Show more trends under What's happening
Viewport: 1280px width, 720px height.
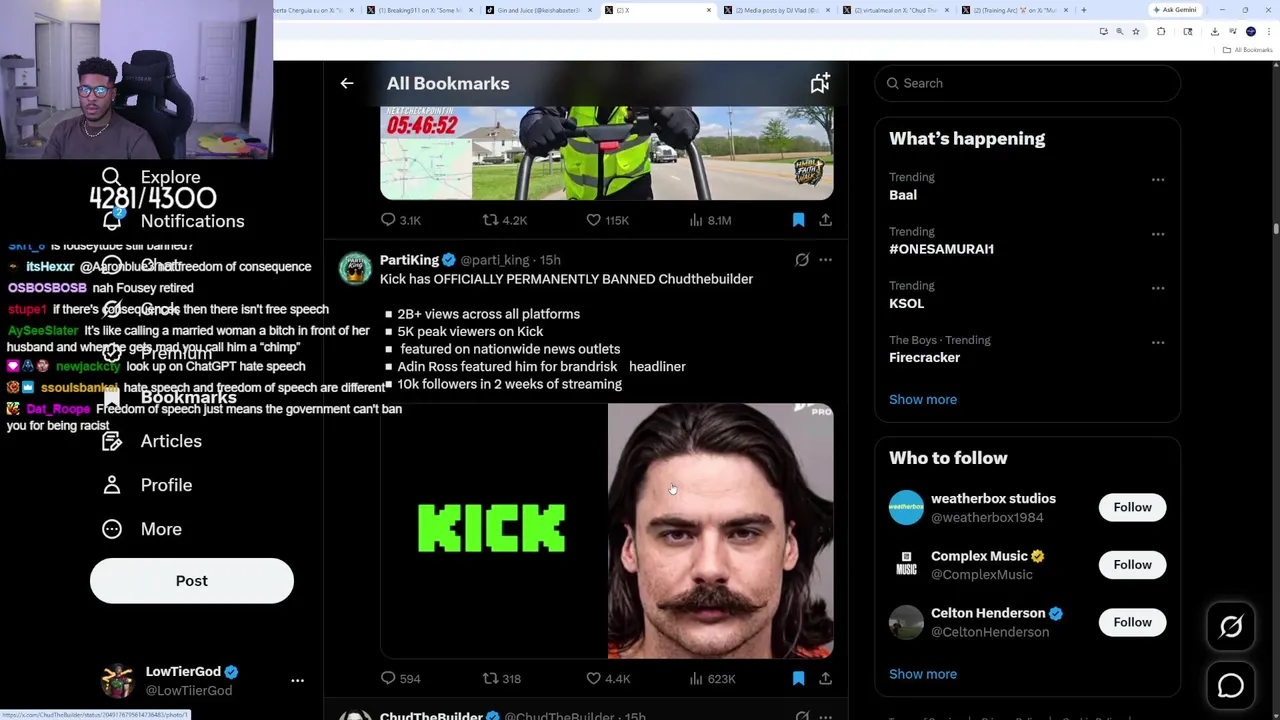923,400
